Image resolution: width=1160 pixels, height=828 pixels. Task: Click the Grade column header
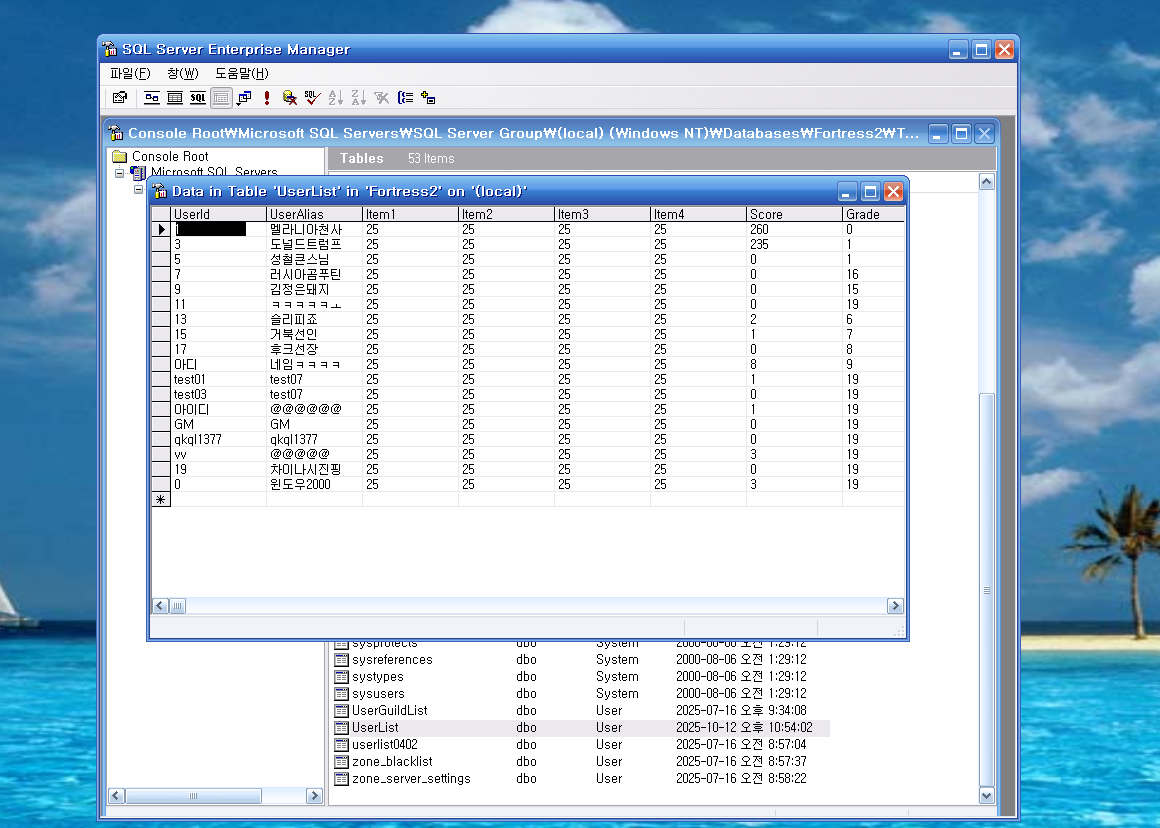click(x=874, y=214)
